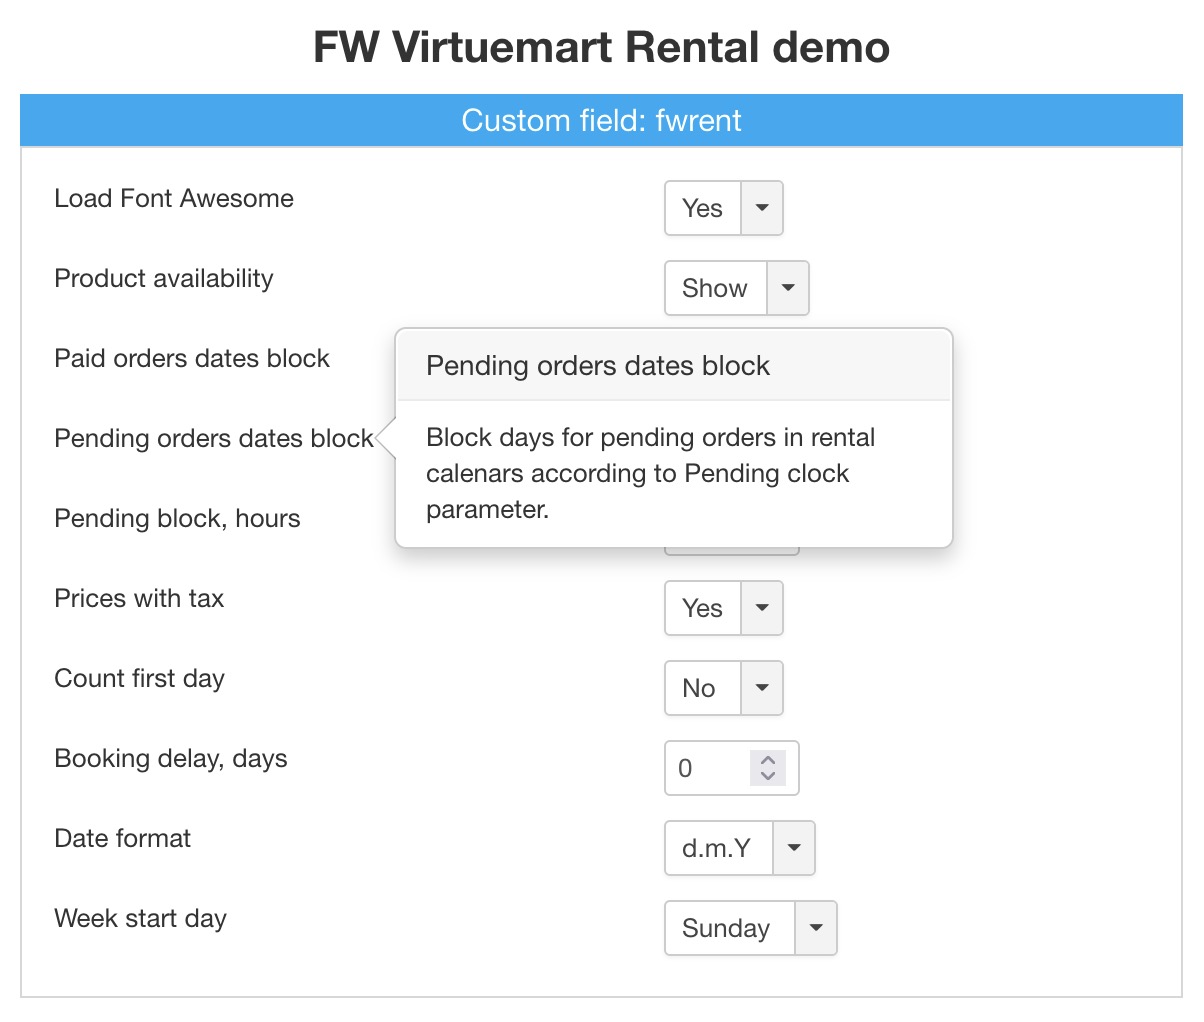The width and height of the screenshot is (1204, 1022).
Task: Click the Pending block, hours label
Action: 177,518
